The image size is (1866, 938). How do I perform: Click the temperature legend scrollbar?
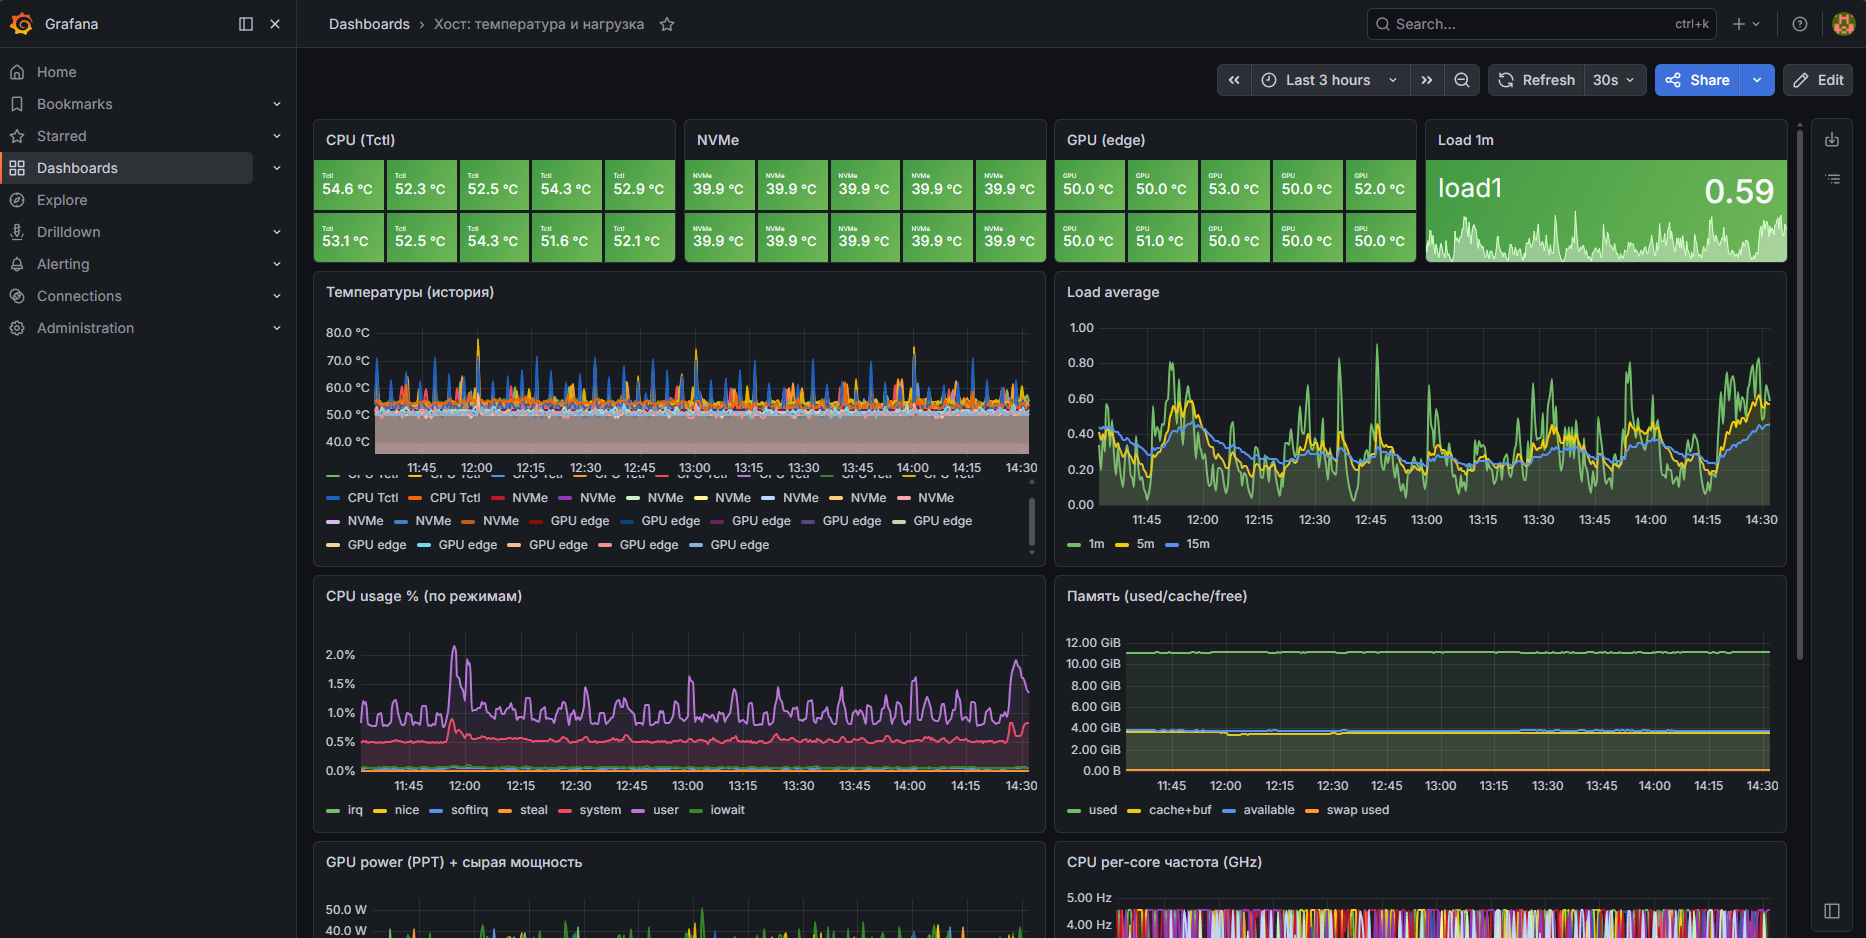[1032, 521]
